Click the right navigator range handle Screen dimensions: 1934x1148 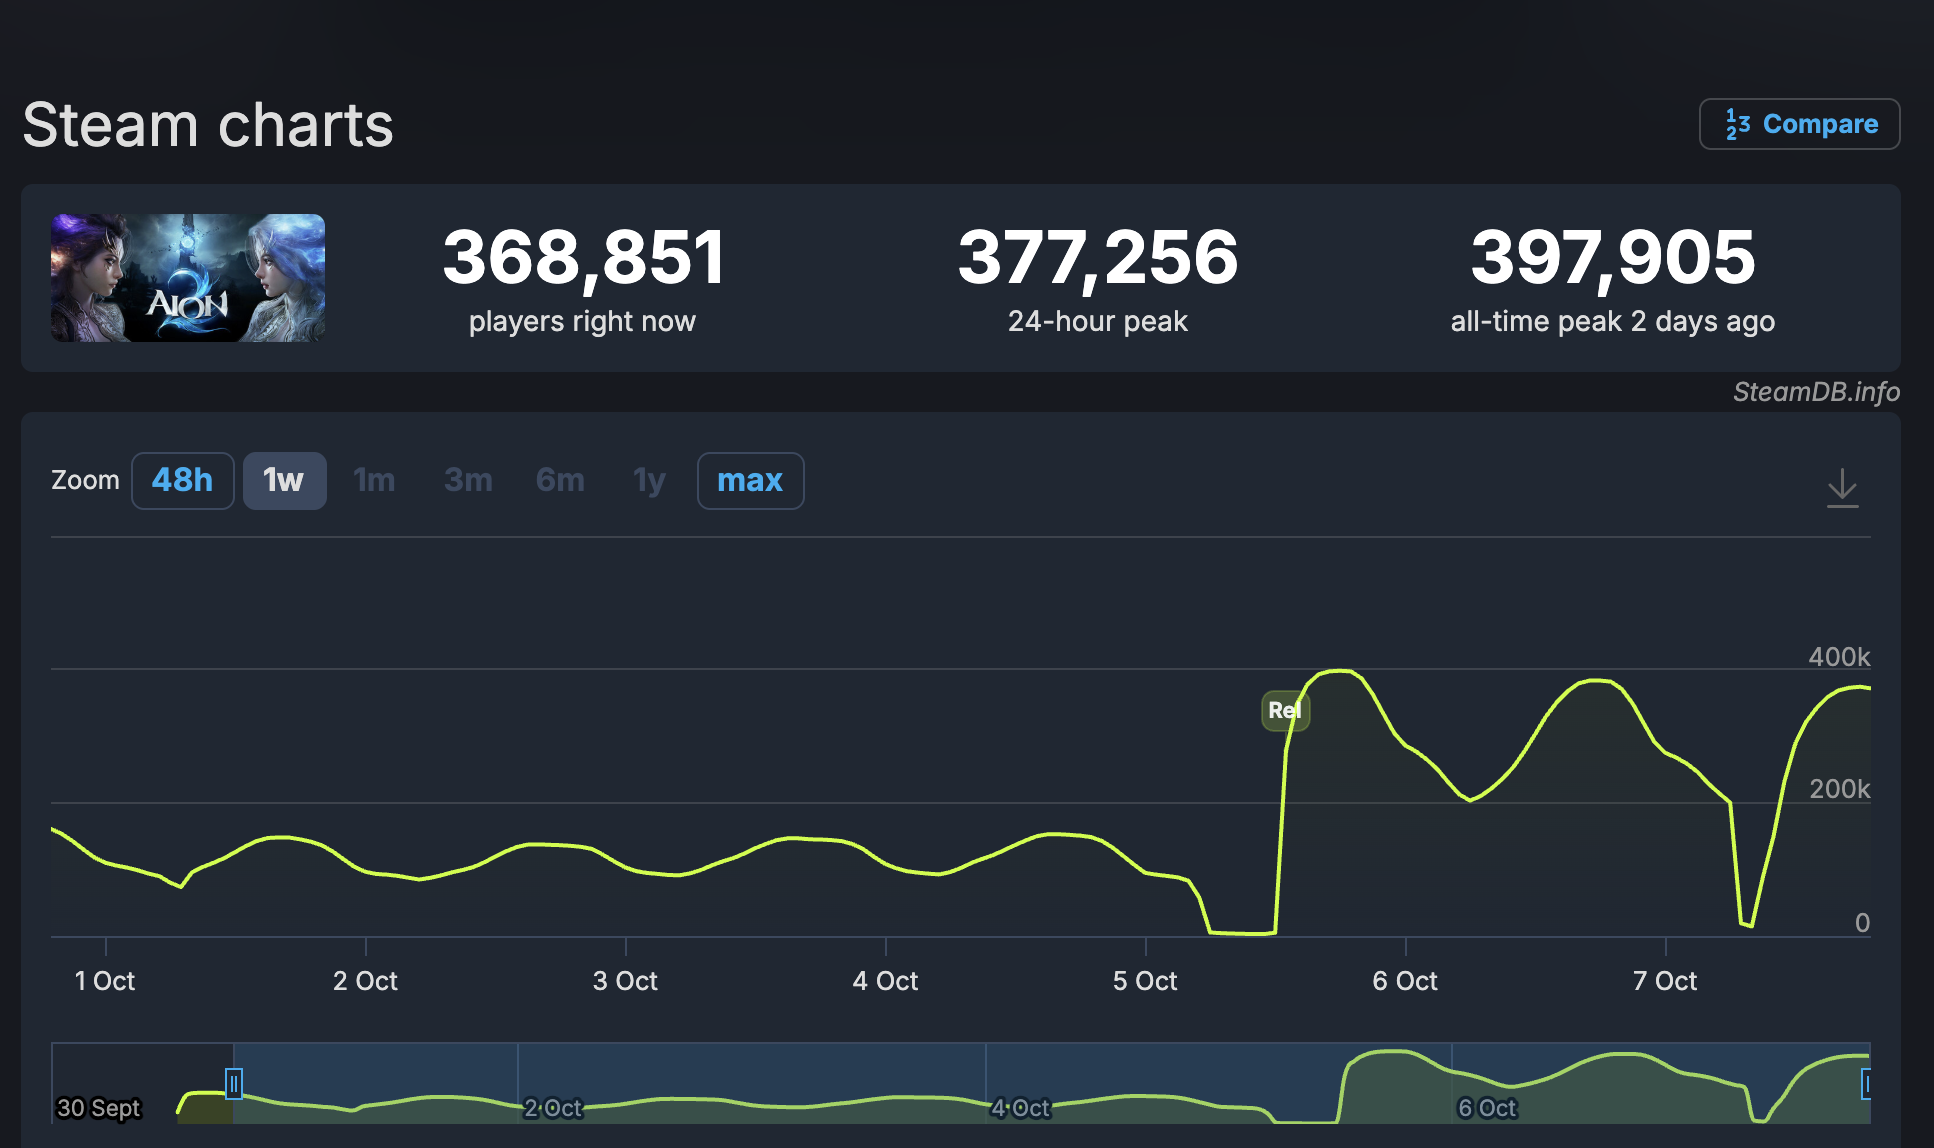[1866, 1083]
